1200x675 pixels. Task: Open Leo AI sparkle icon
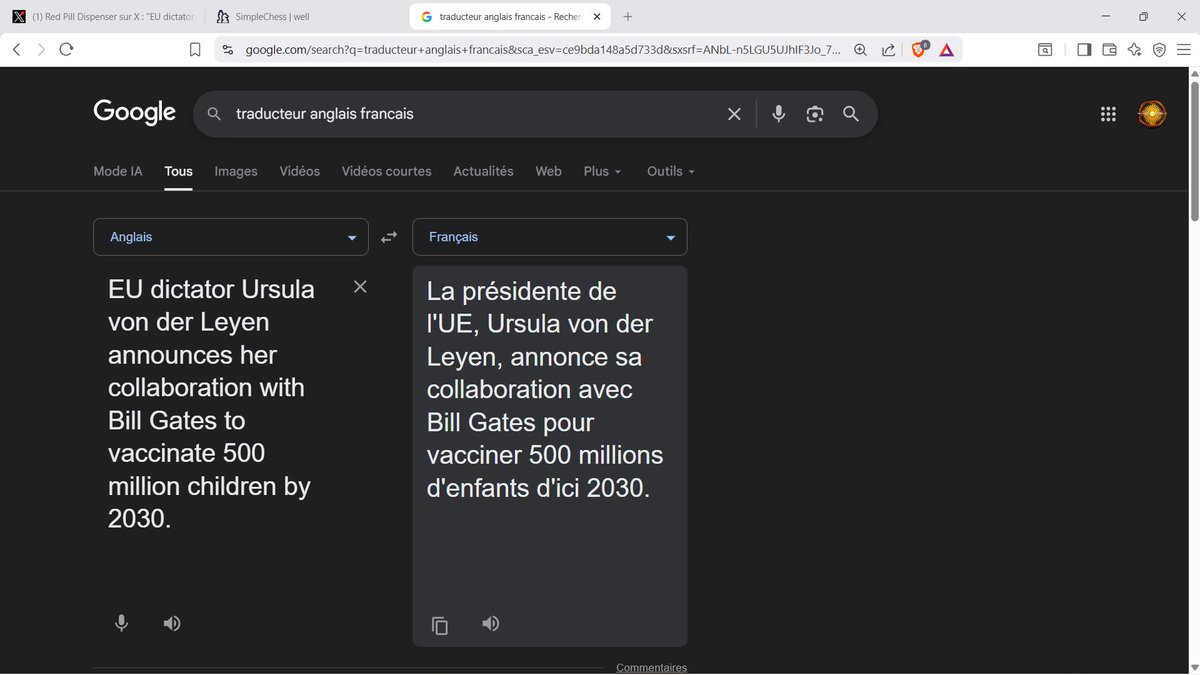1134,49
